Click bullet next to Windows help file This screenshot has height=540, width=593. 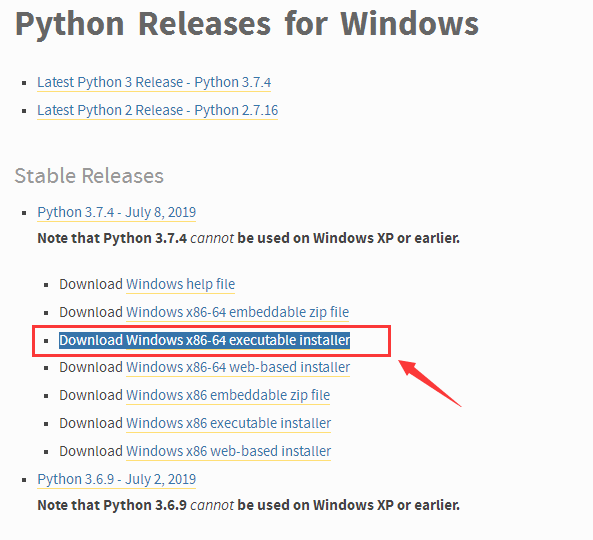pos(46,285)
